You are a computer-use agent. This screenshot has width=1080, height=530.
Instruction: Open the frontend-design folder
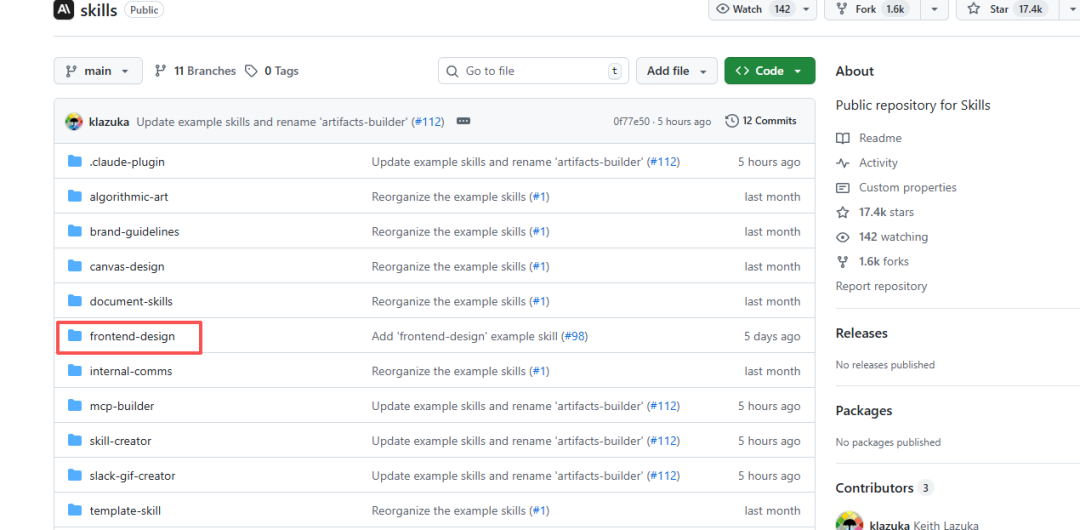pos(132,337)
